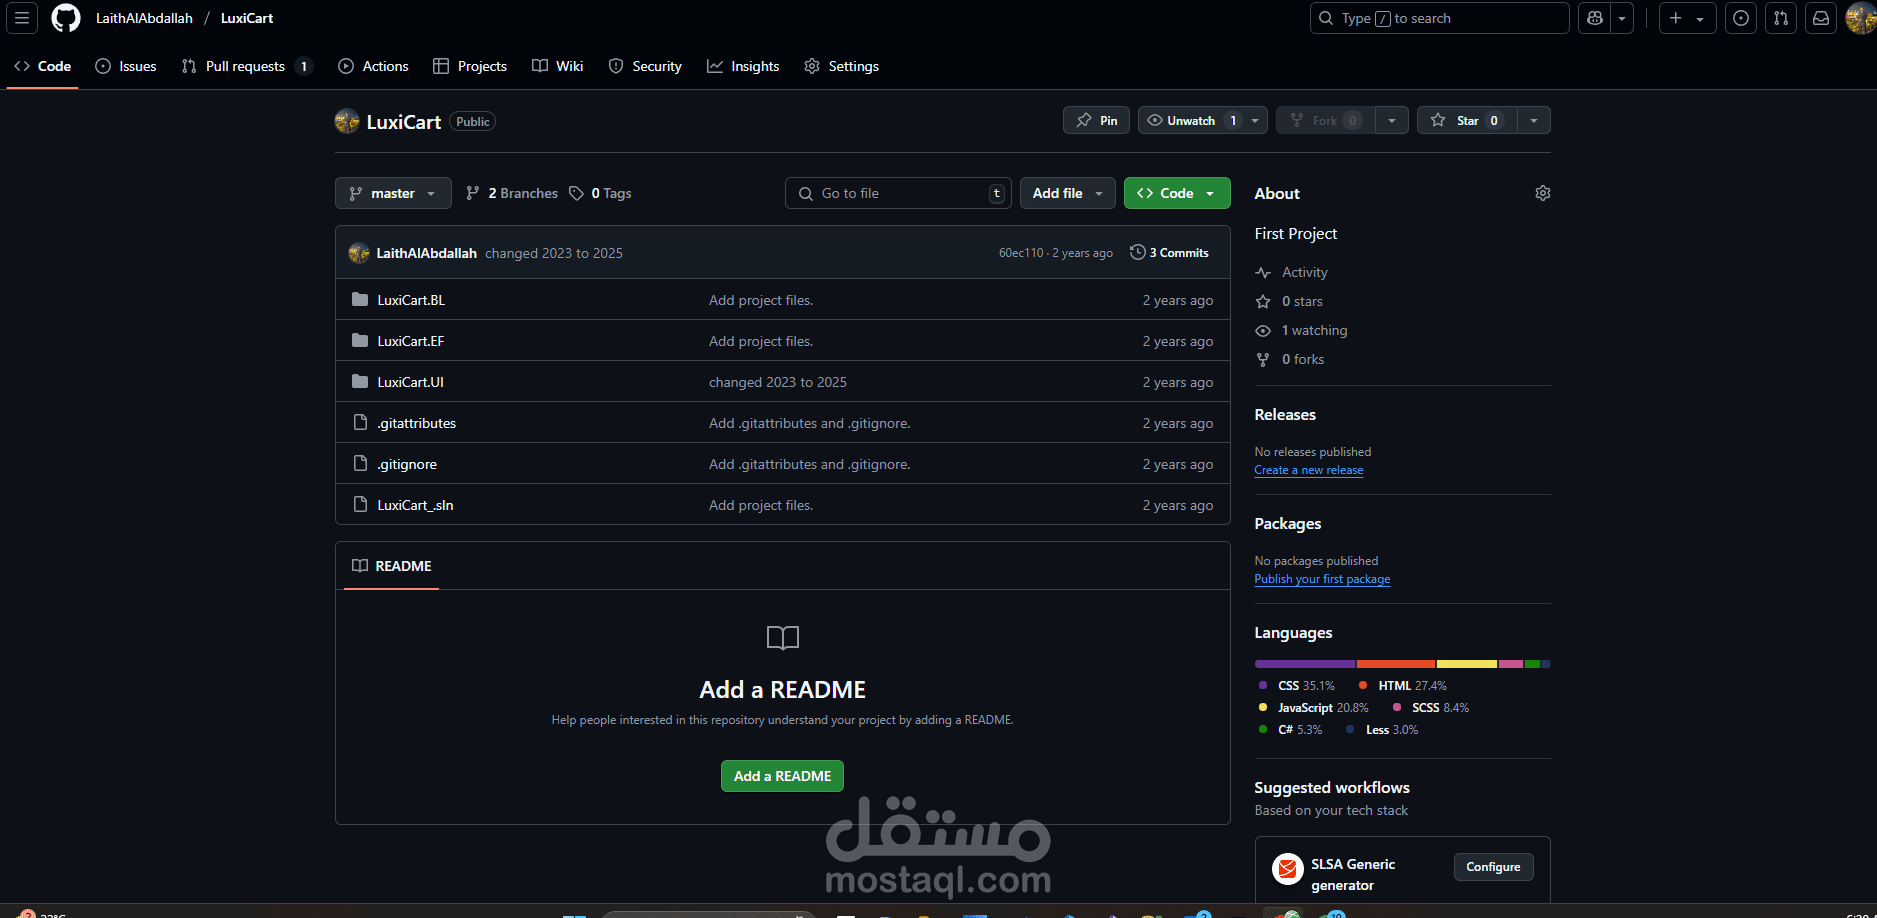Click the file icon beside LuxiCart_.sln

pyautogui.click(x=360, y=505)
